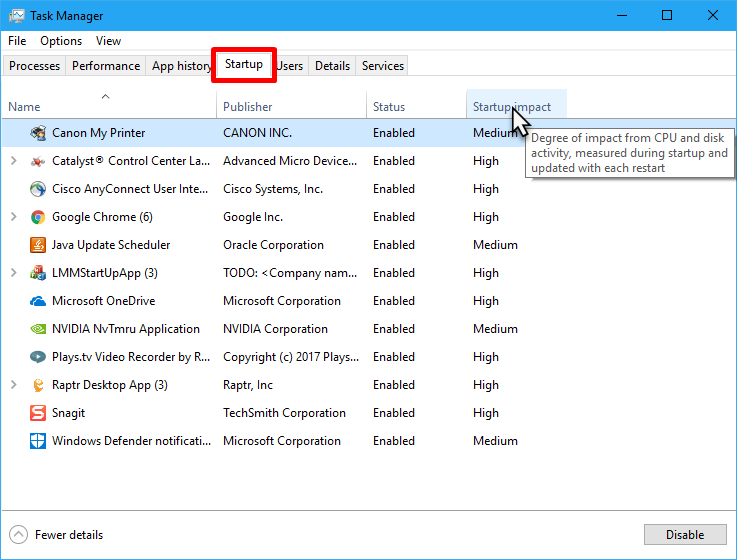Open the Services tab

[383, 66]
